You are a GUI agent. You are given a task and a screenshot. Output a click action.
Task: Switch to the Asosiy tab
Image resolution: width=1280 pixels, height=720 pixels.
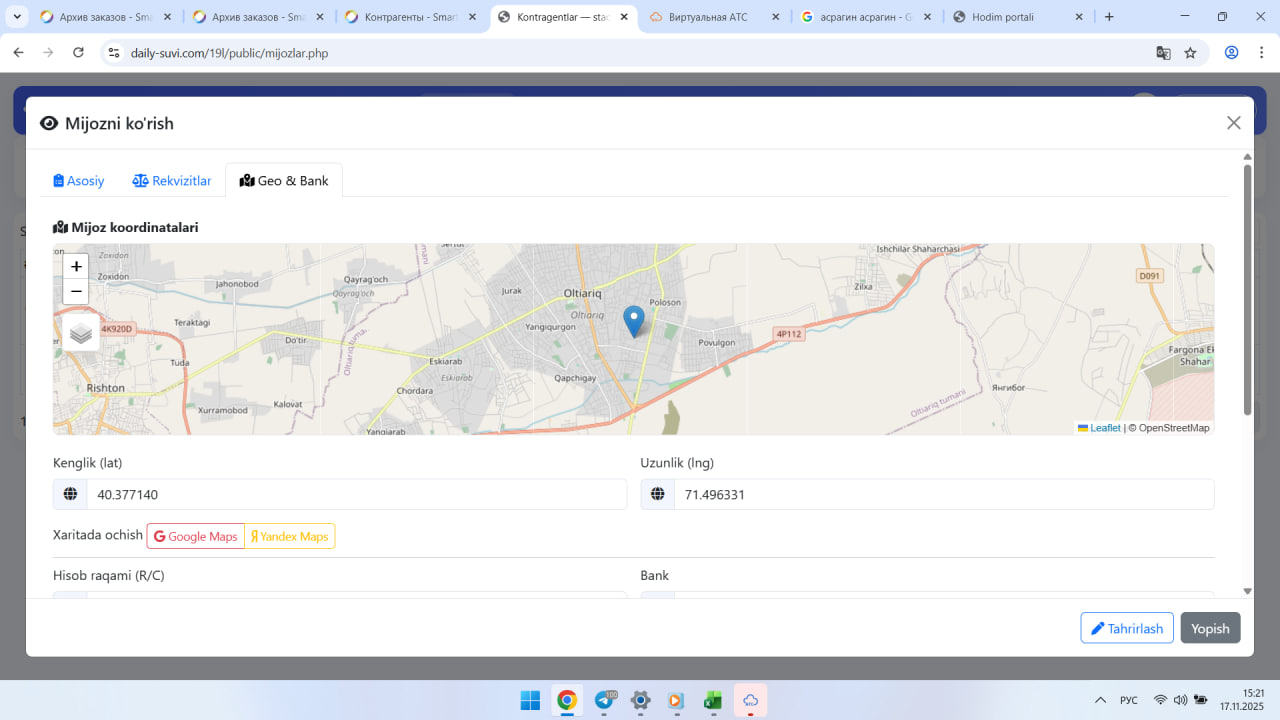pos(79,181)
